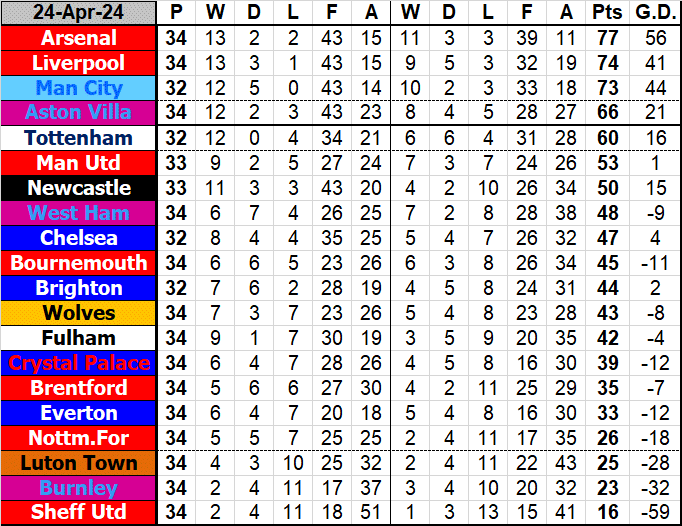Click Man Utd's points value 53
682x526 pixels.
tap(605, 163)
